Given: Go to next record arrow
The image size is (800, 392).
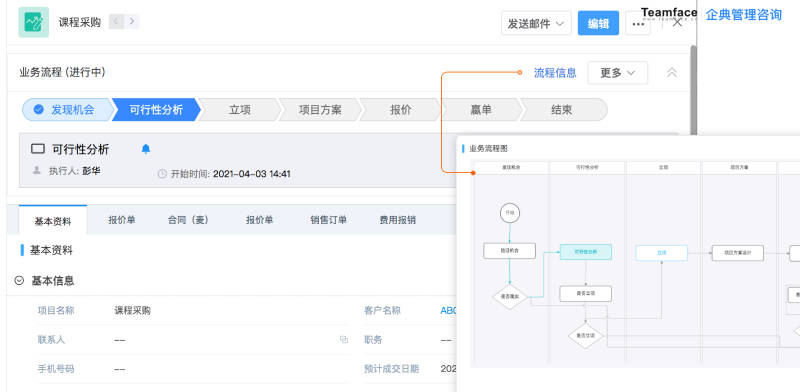Looking at the screenshot, I should coord(132,21).
